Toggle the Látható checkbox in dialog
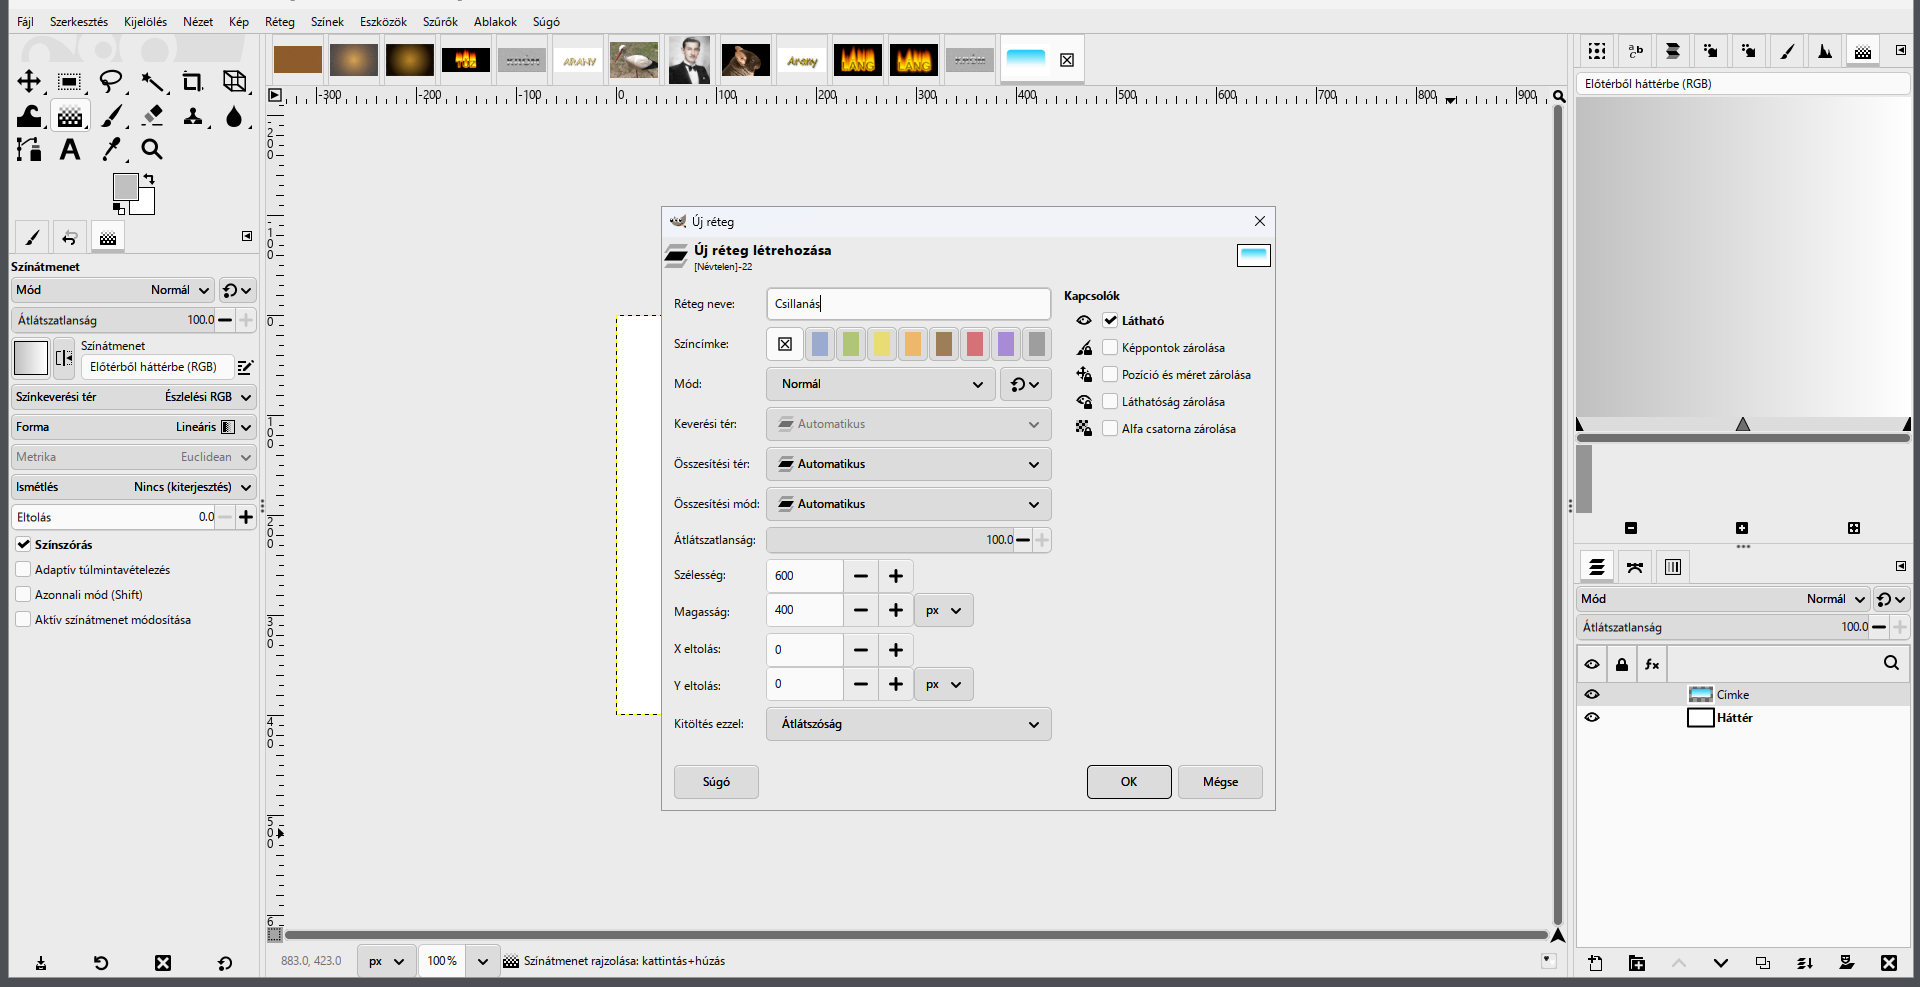The height and width of the screenshot is (987, 1920). tap(1110, 321)
